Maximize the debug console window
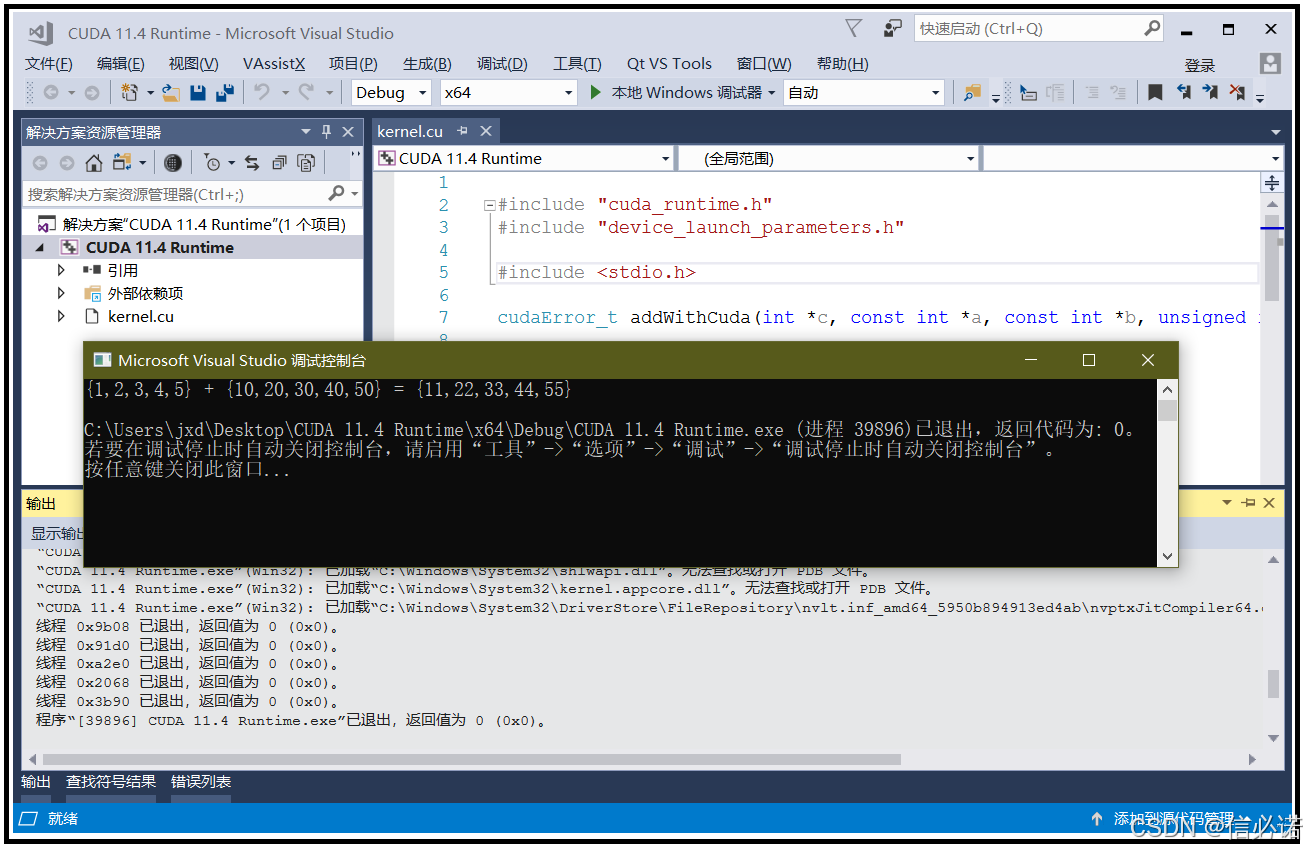Image resolution: width=1307 pixels, height=850 pixels. point(1089,360)
